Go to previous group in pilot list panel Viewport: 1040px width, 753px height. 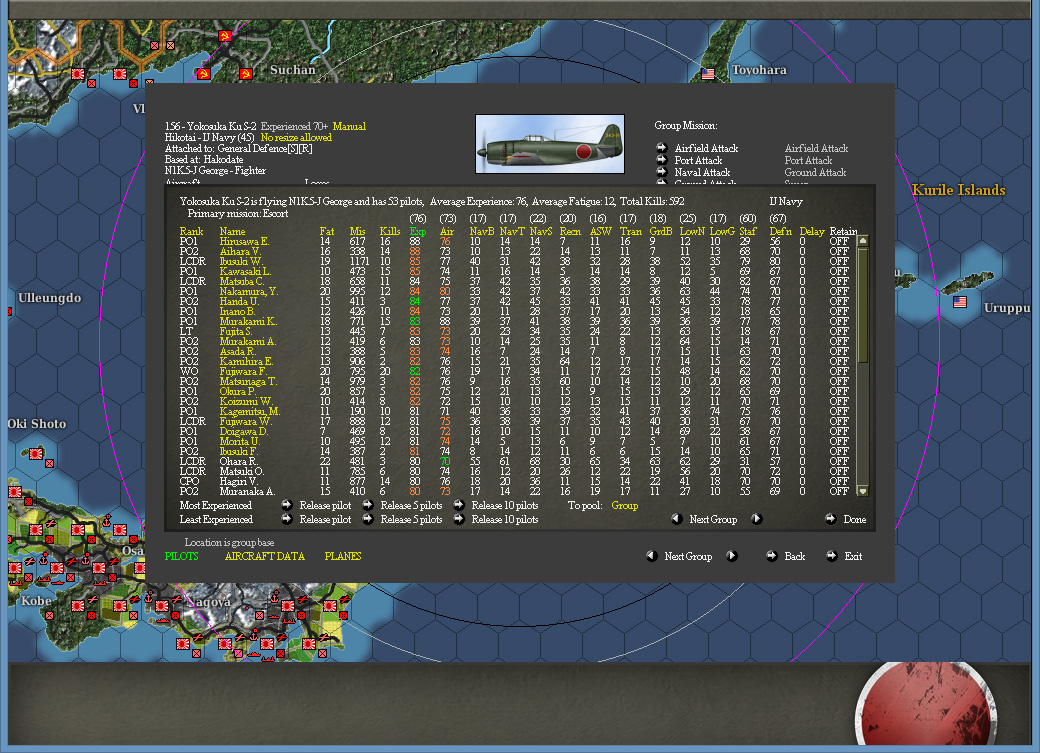(x=677, y=519)
